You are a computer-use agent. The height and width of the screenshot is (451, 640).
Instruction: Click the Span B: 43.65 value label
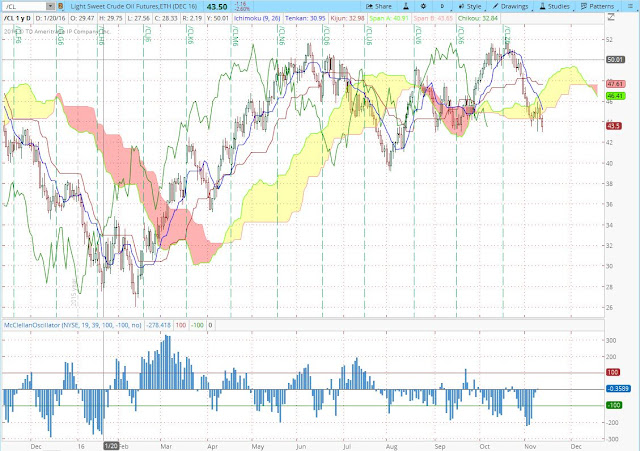point(433,18)
